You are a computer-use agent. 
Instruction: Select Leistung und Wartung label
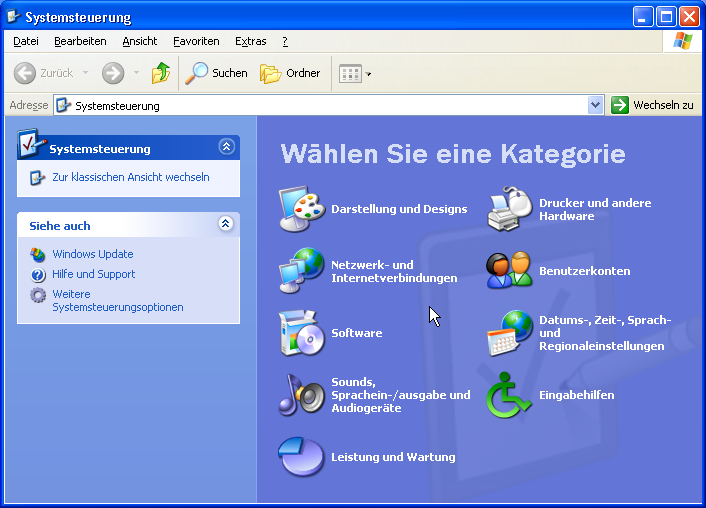[x=393, y=457]
